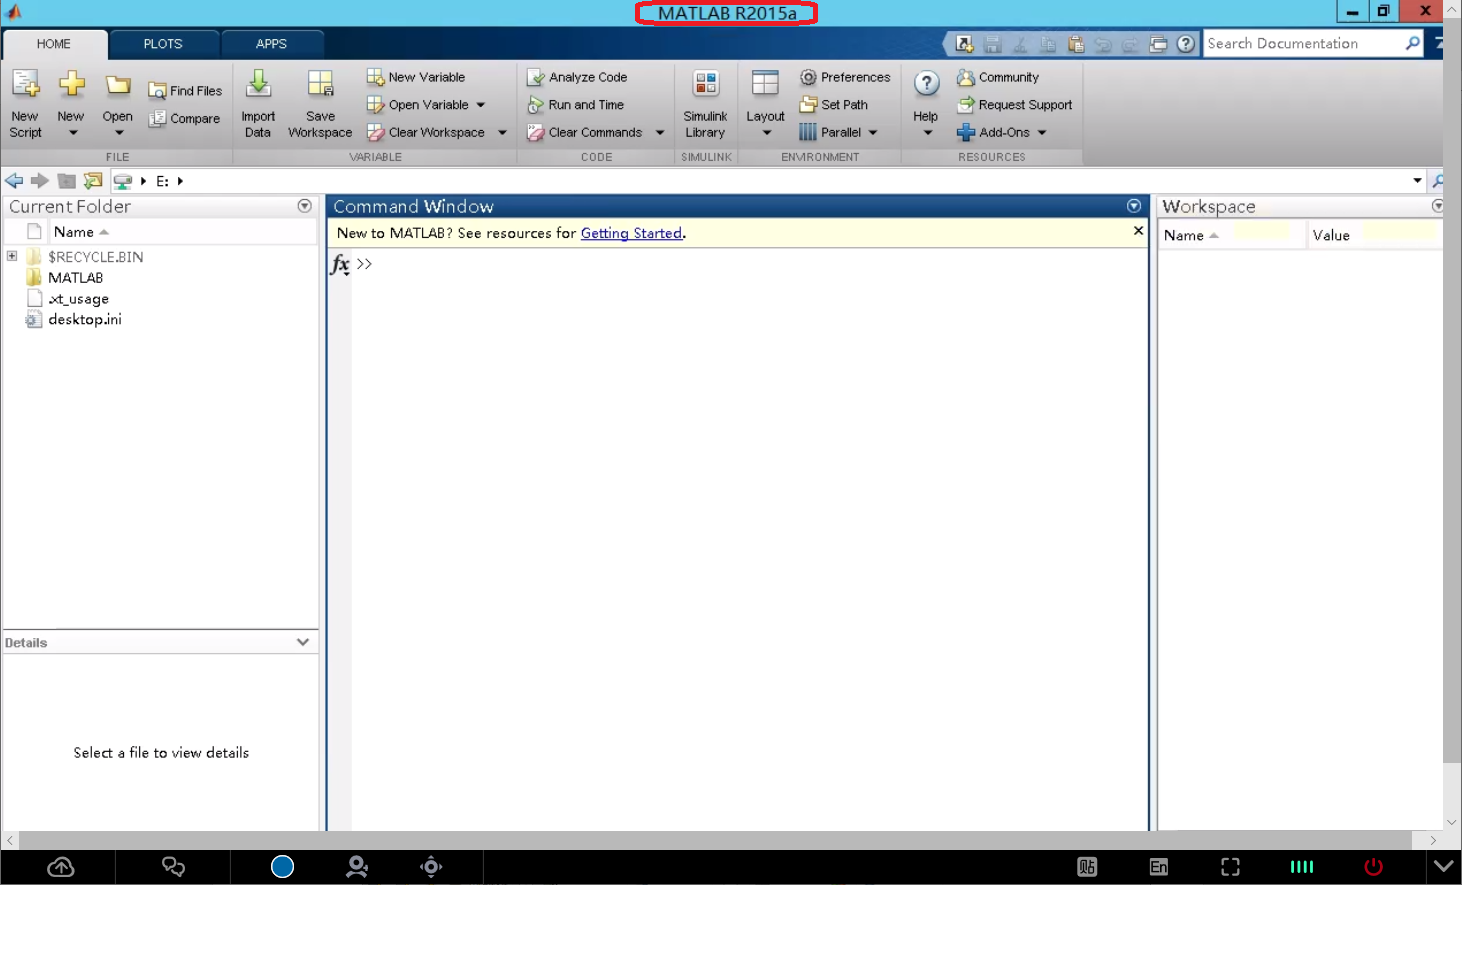Open the Community link in Resources
The width and height of the screenshot is (1462, 977).
click(x=998, y=77)
